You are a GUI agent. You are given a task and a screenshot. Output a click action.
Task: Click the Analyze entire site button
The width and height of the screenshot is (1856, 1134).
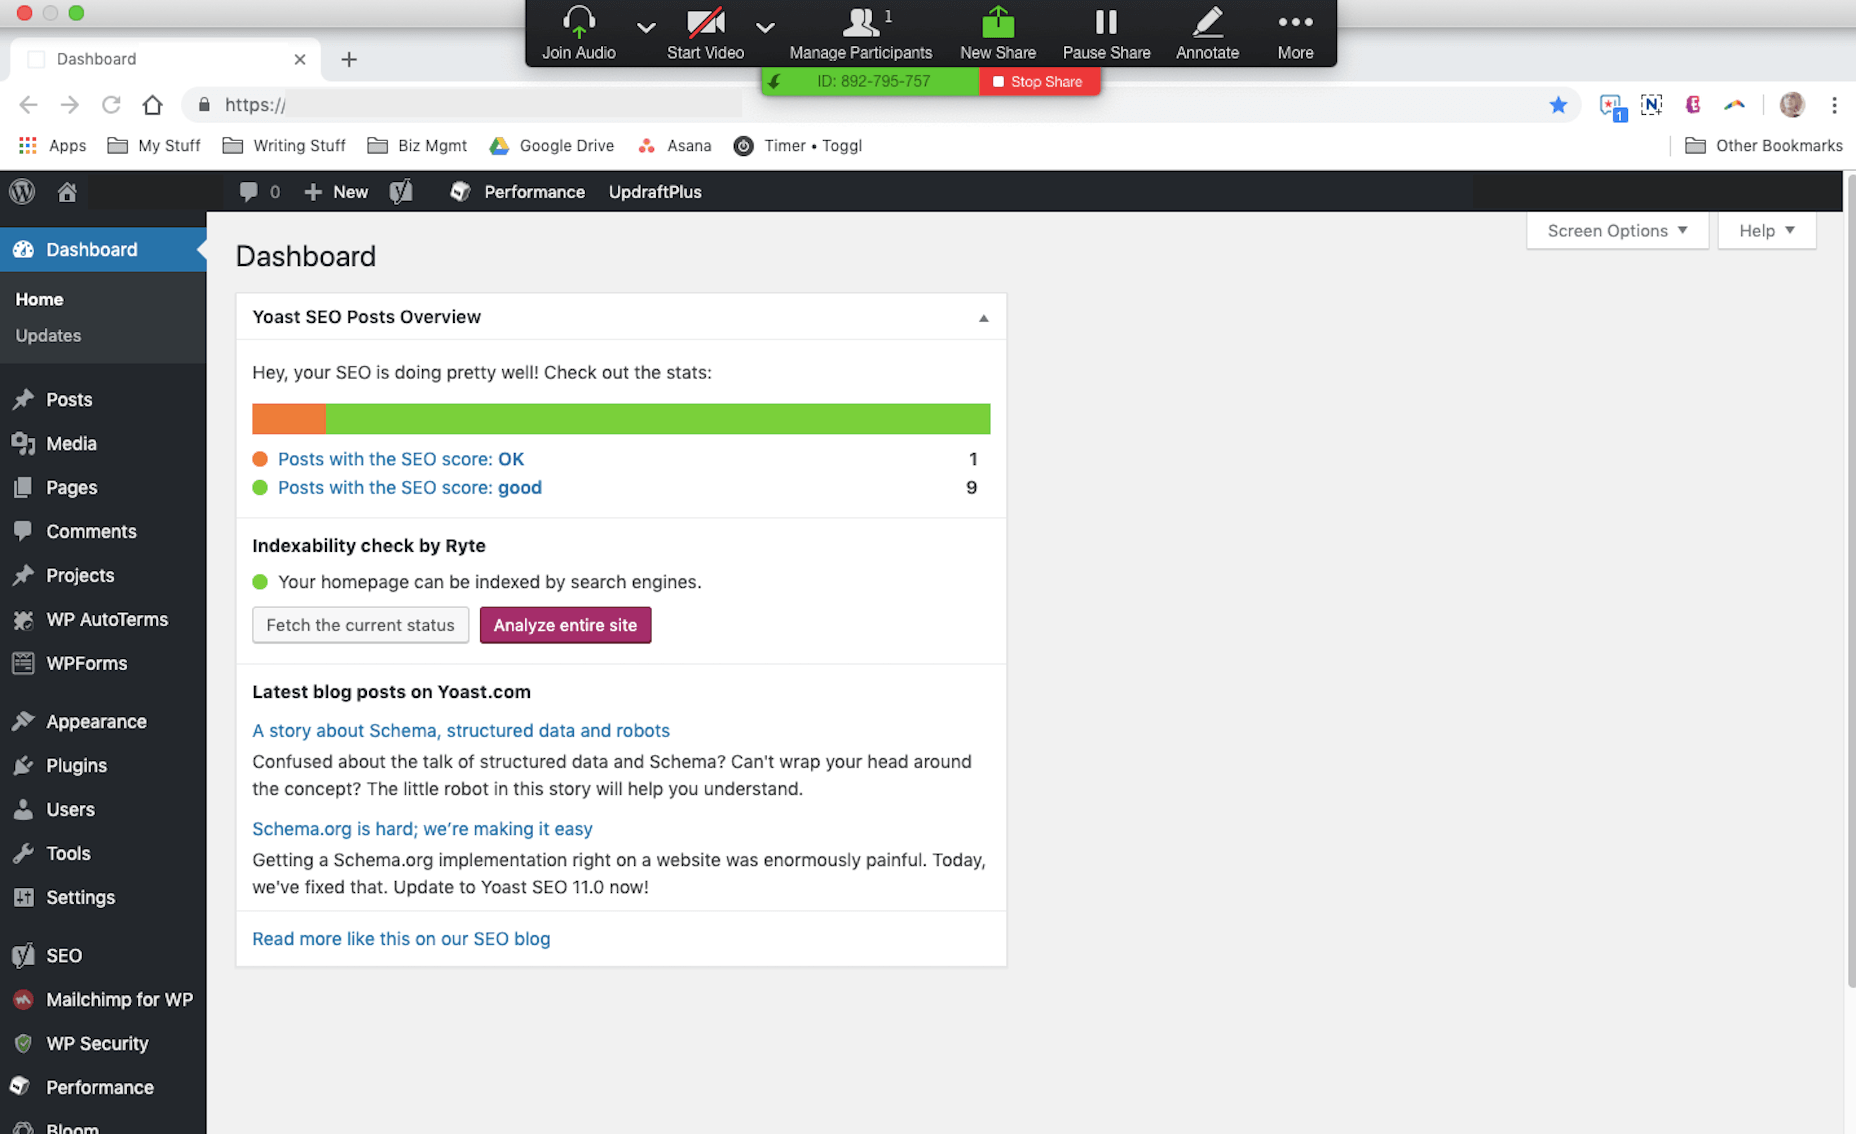pos(565,625)
